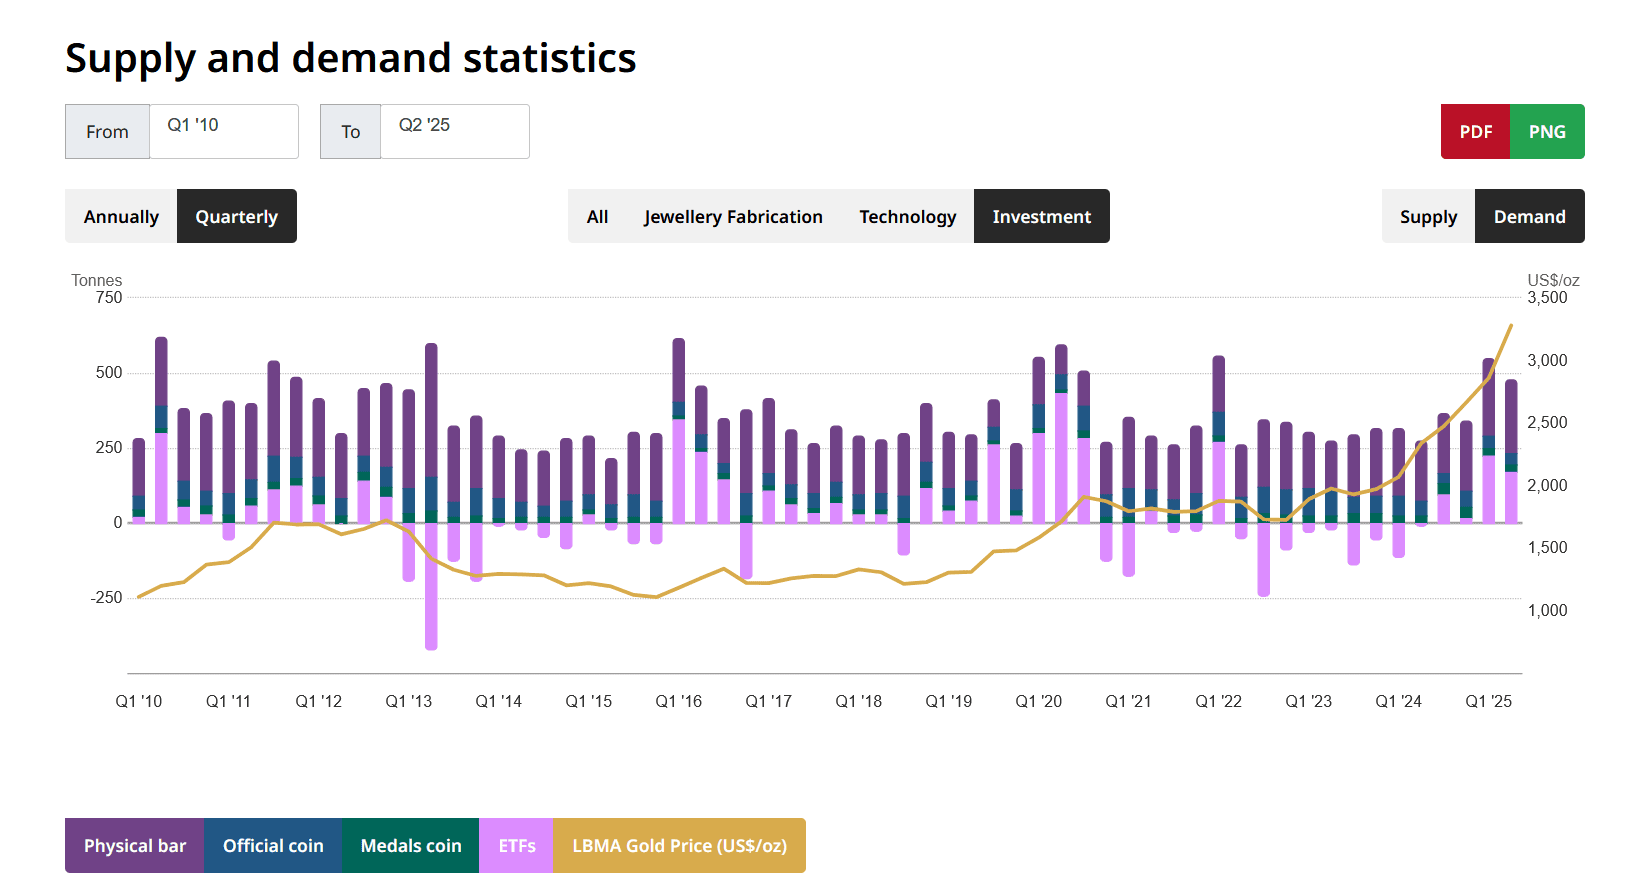1650x882 pixels.
Task: Select Quarterly time interval
Action: click(237, 217)
